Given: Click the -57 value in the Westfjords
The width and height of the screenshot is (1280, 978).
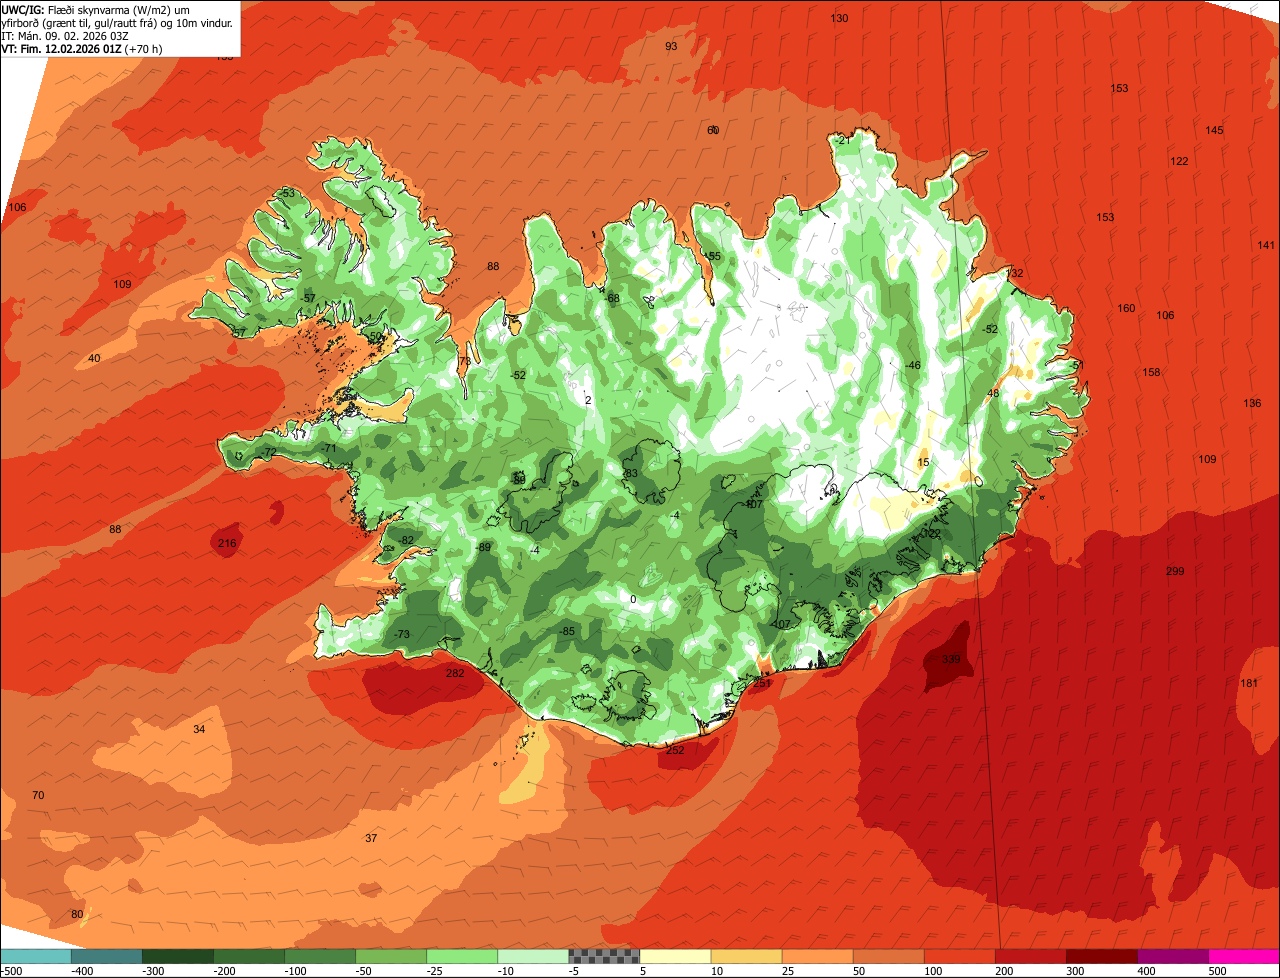Looking at the screenshot, I should [x=308, y=299].
